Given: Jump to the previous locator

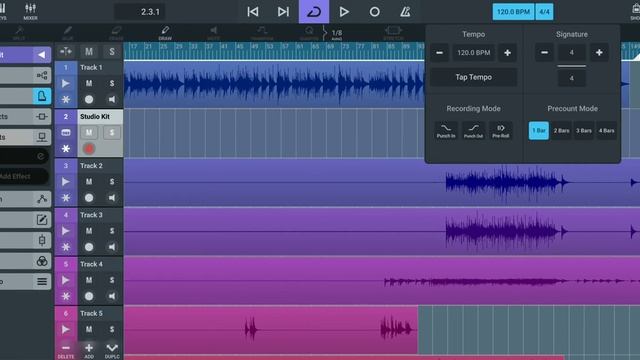Looking at the screenshot, I should point(253,12).
